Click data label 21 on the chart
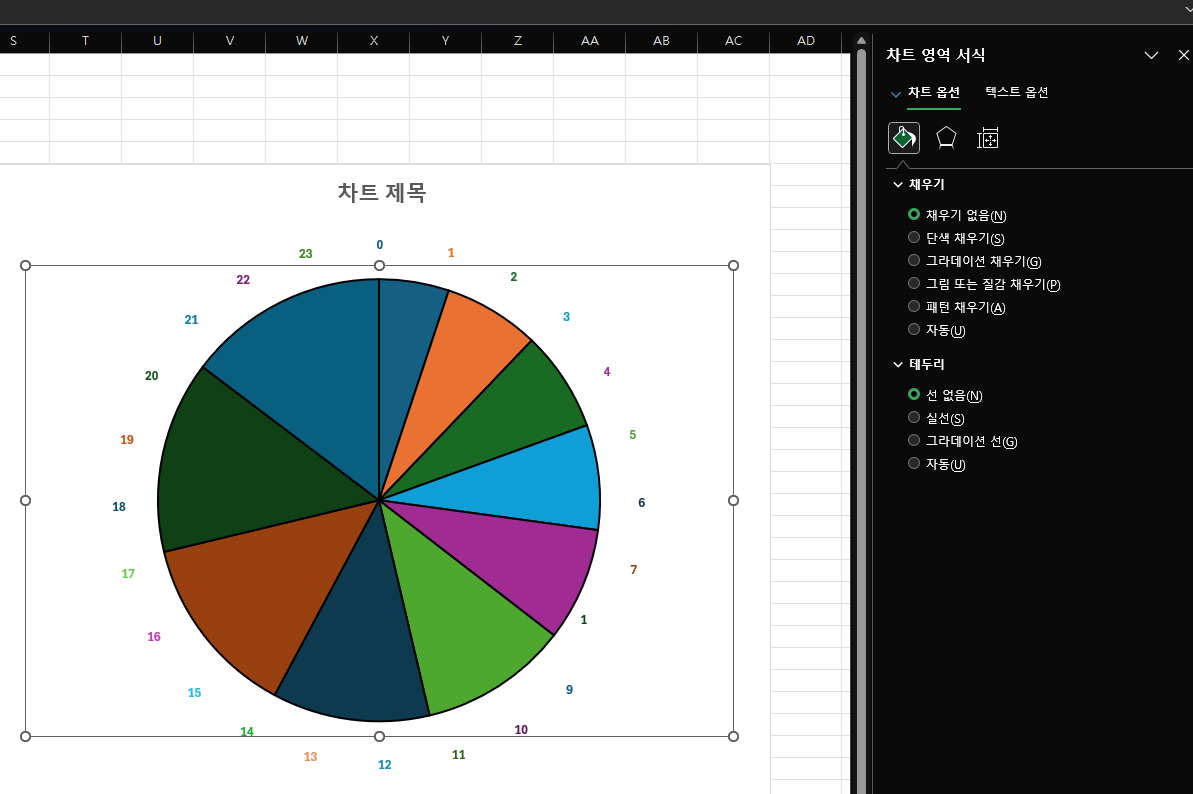 pyautogui.click(x=192, y=319)
